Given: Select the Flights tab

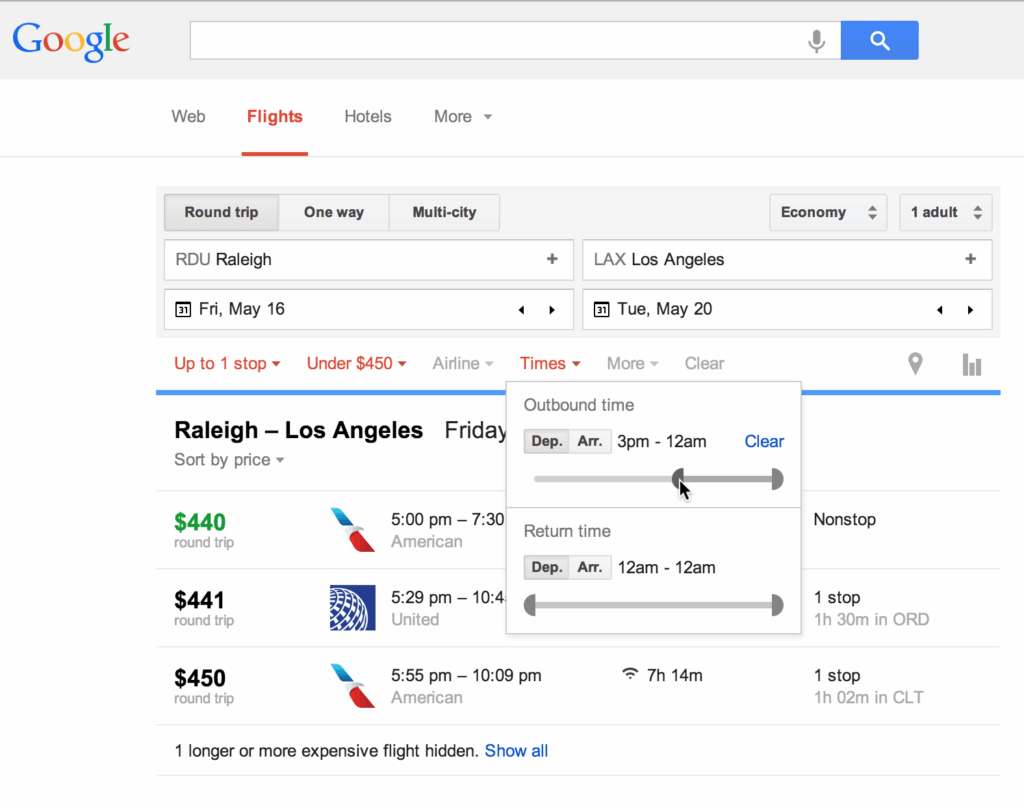Looking at the screenshot, I should tap(275, 117).
